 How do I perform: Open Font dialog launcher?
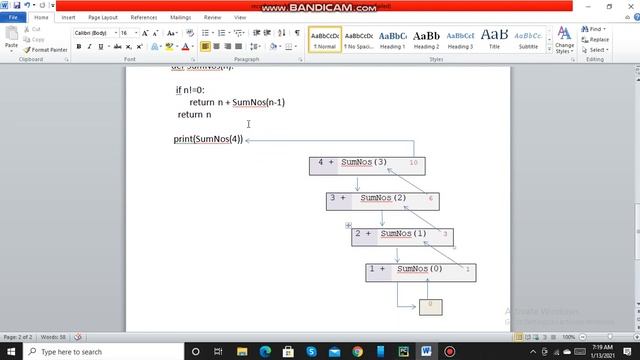click(x=193, y=60)
